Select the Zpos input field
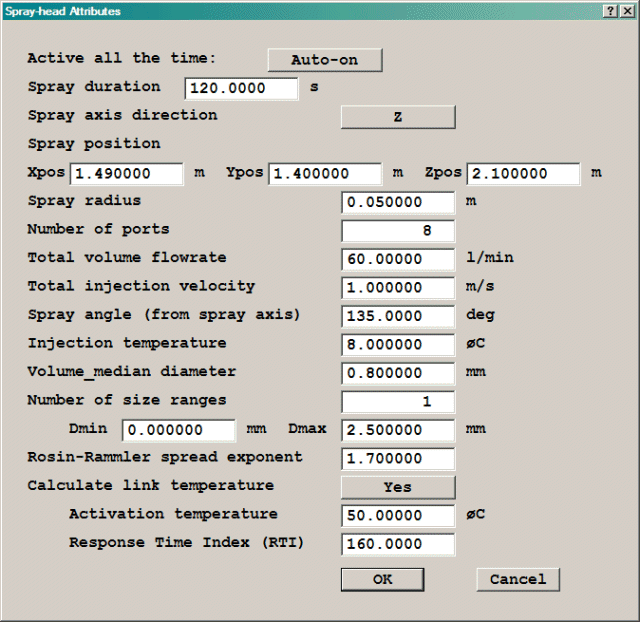640x622 pixels. [x=523, y=174]
